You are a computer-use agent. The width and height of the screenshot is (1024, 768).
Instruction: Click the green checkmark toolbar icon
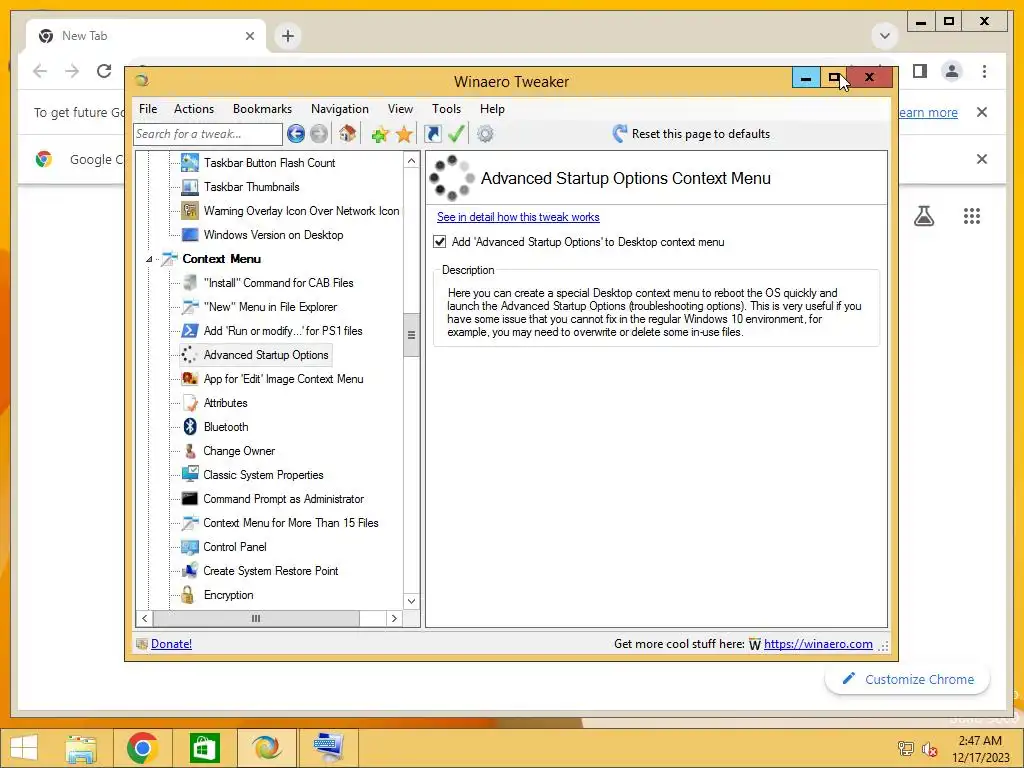point(456,134)
